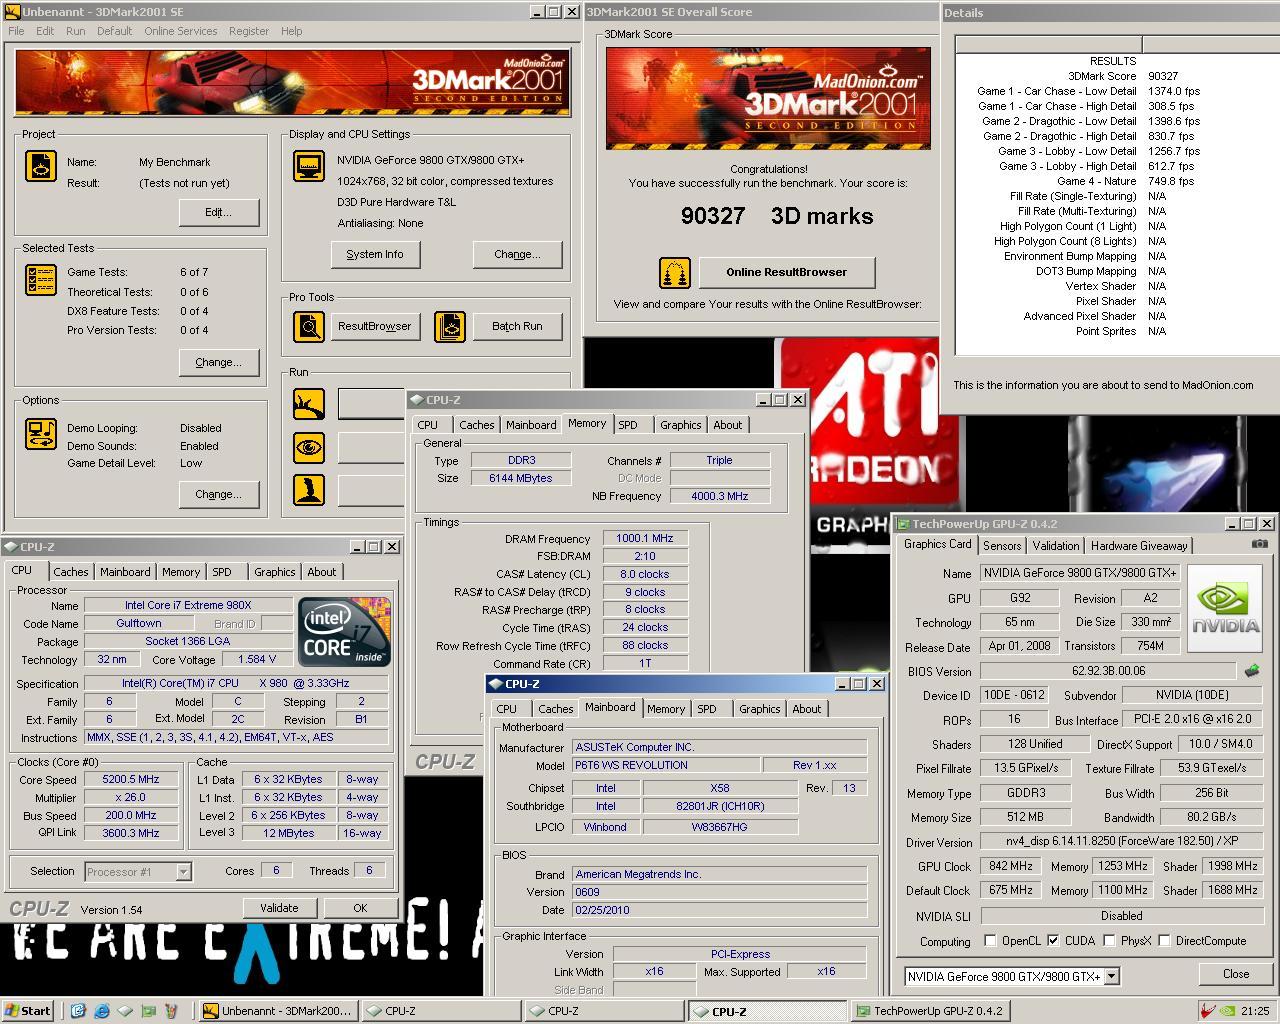Open the Help menu in 3DMark2001
The image size is (1280, 1024).
click(x=291, y=31)
